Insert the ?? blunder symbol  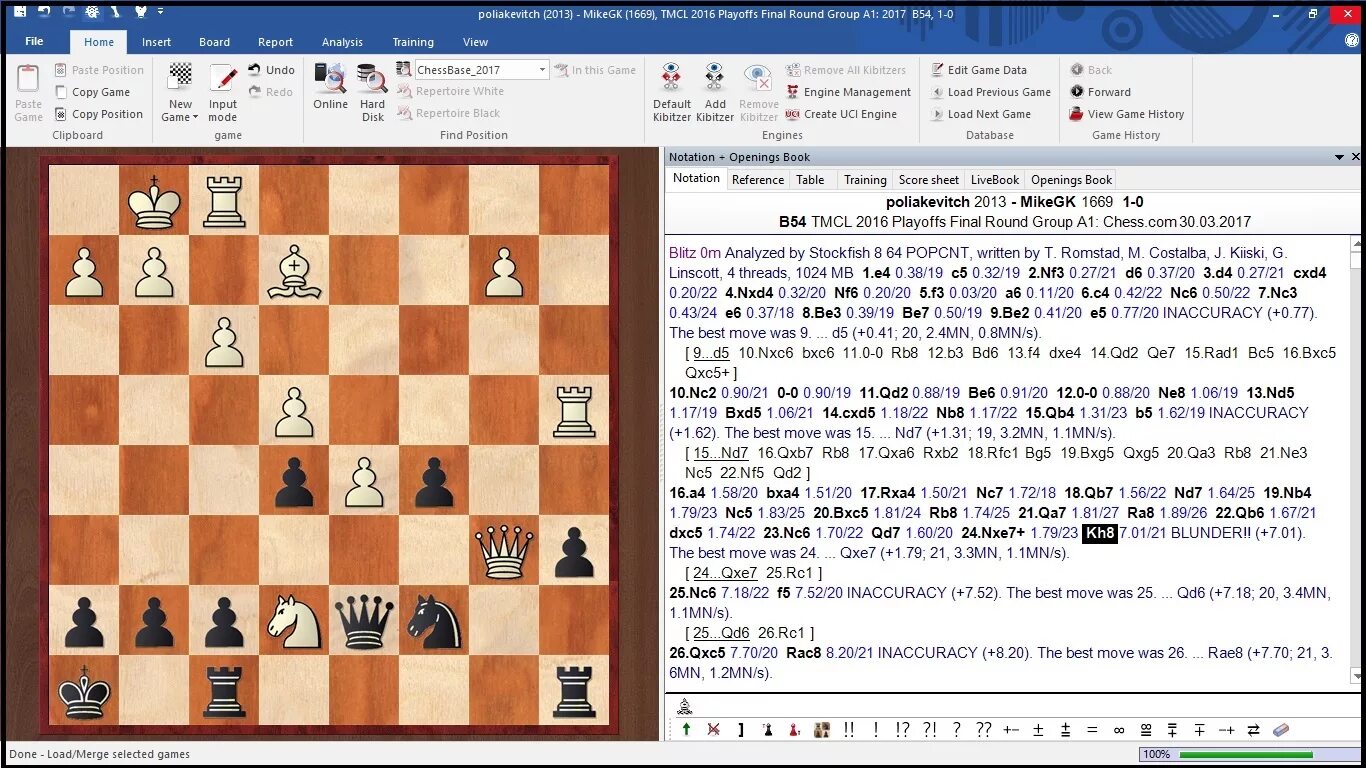983,730
